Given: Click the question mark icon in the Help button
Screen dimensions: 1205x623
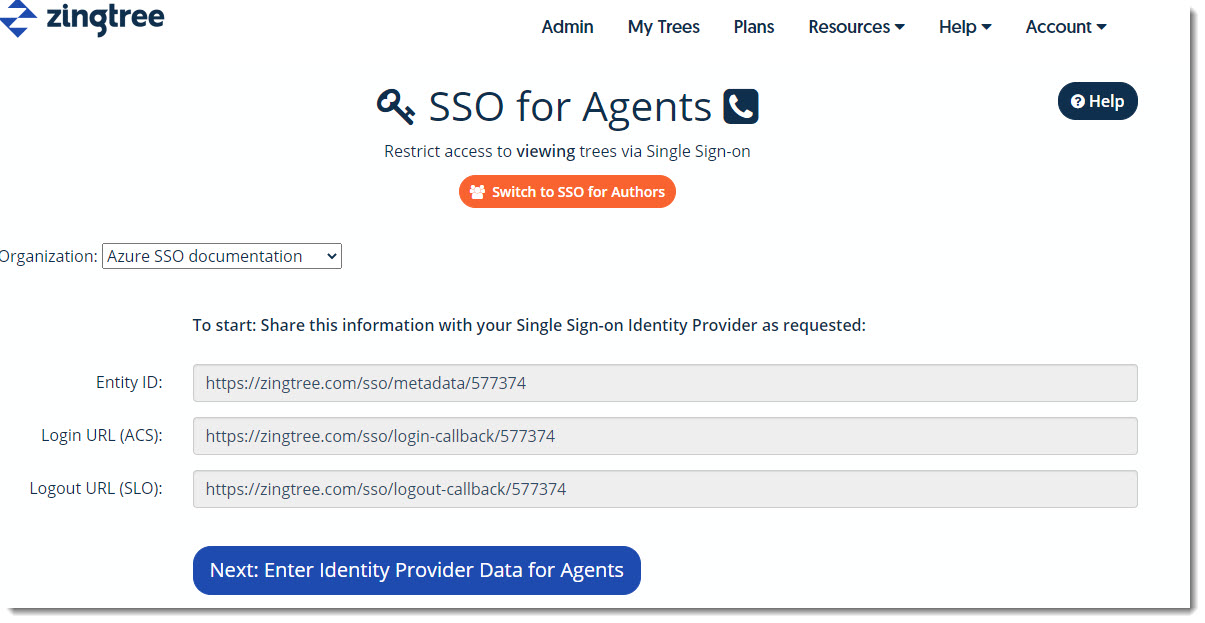Looking at the screenshot, I should point(1079,100).
